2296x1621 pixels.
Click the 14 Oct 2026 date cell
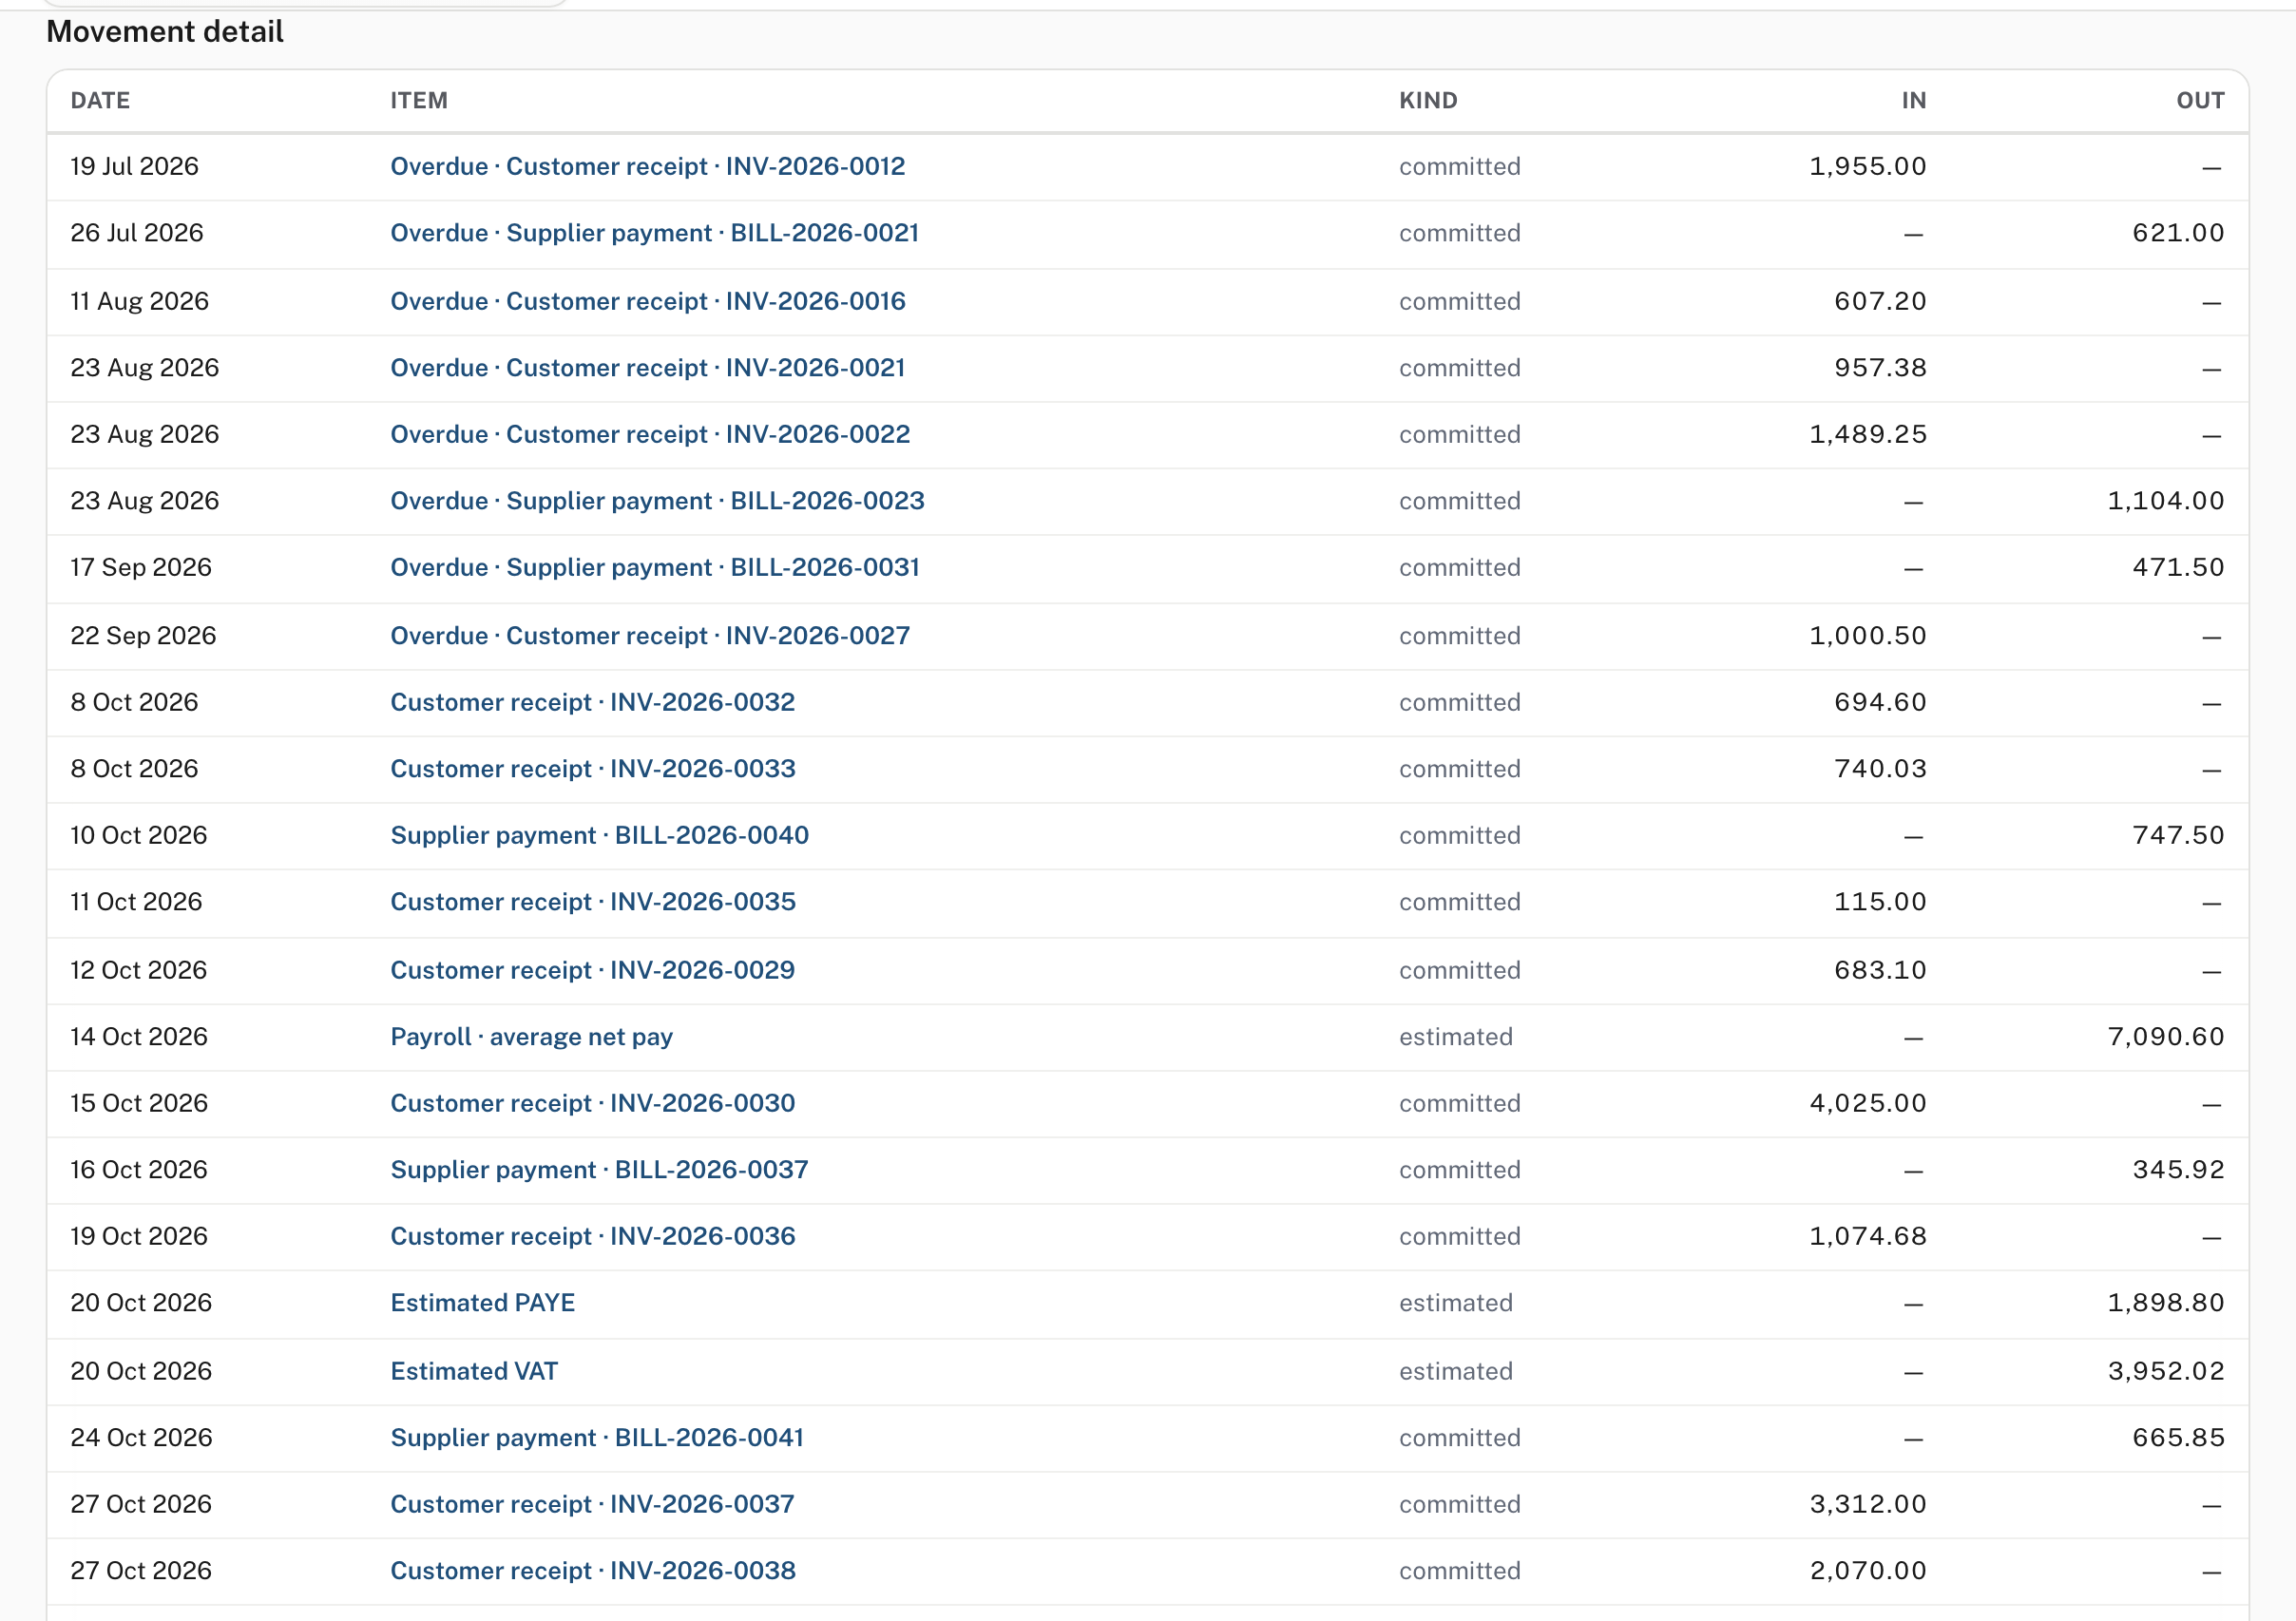[139, 1037]
